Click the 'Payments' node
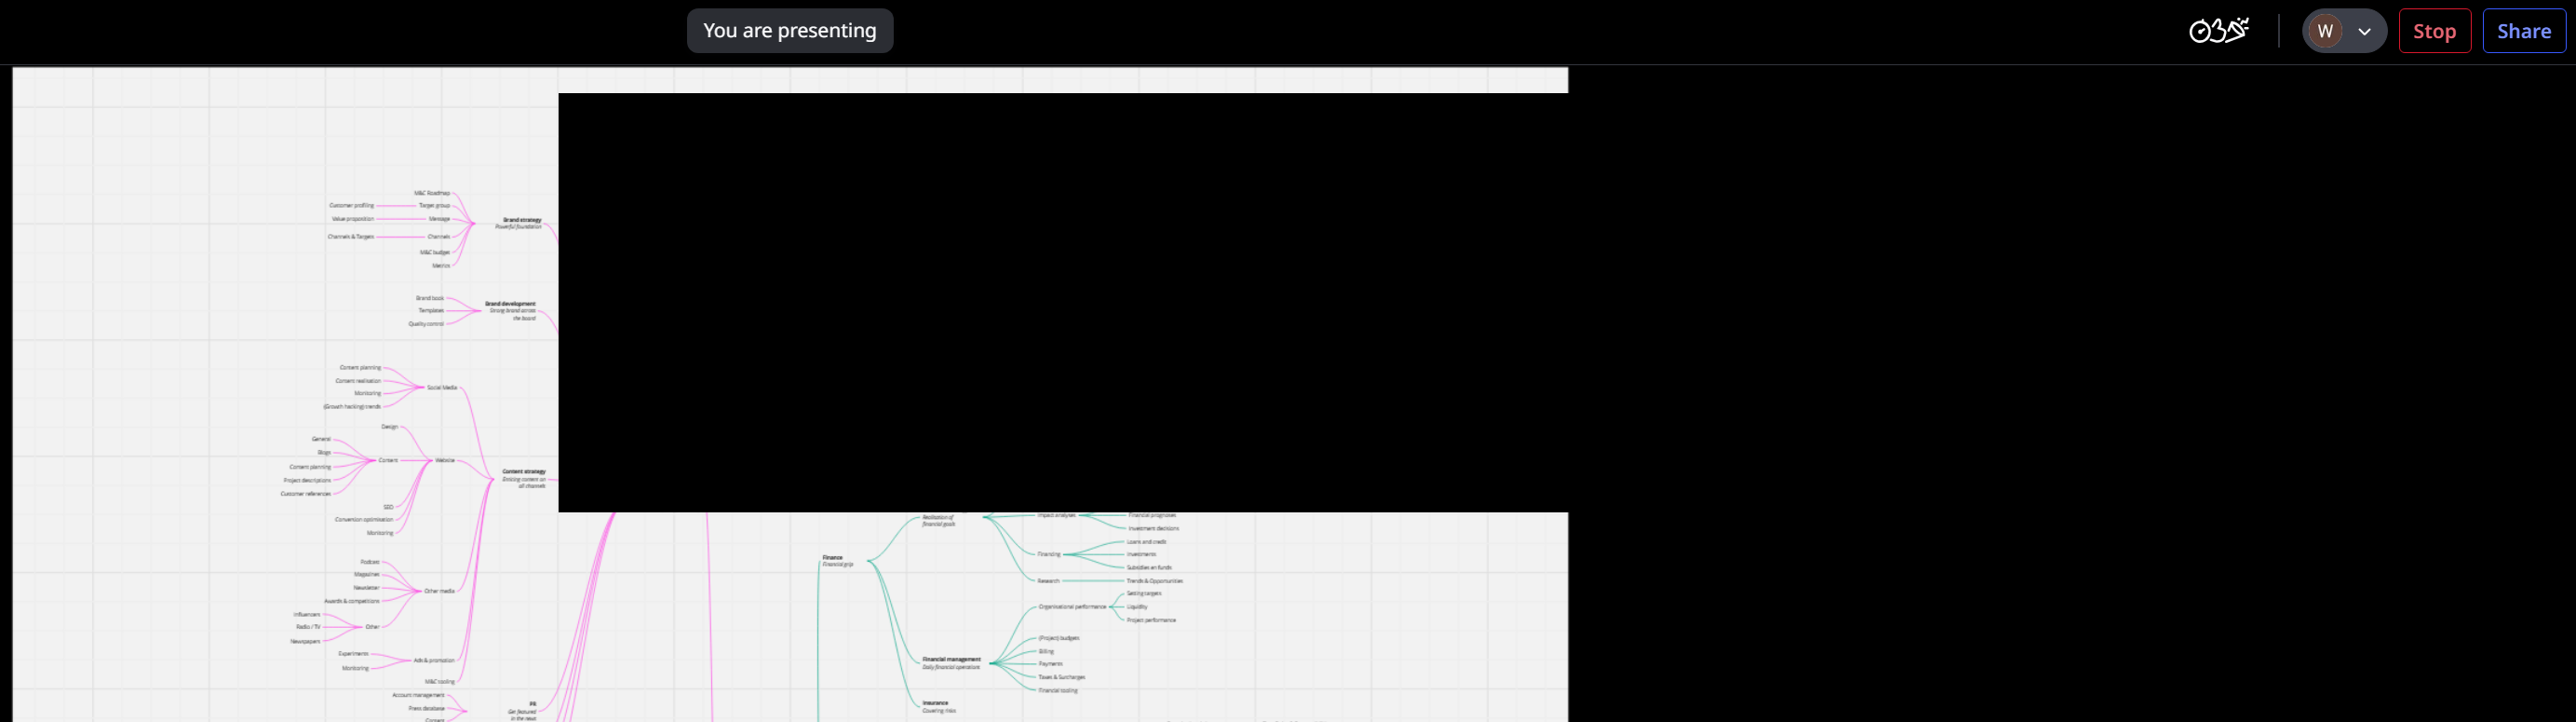This screenshot has height=722, width=2576. pos(1050,664)
